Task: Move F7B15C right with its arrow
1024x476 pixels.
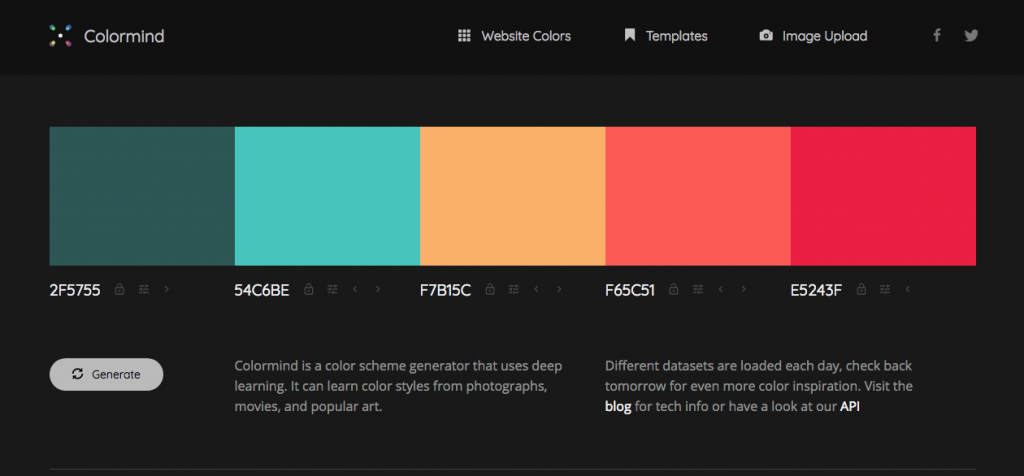Action: click(x=559, y=289)
